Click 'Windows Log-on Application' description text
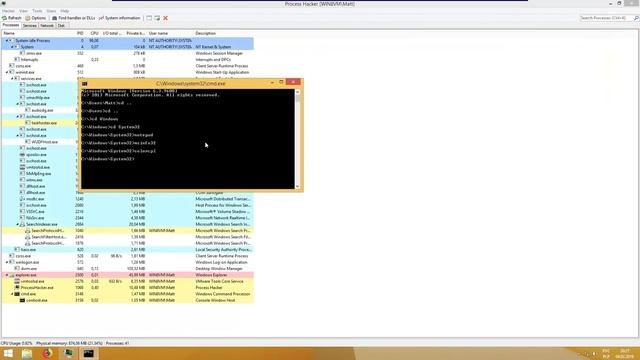 tap(221, 262)
